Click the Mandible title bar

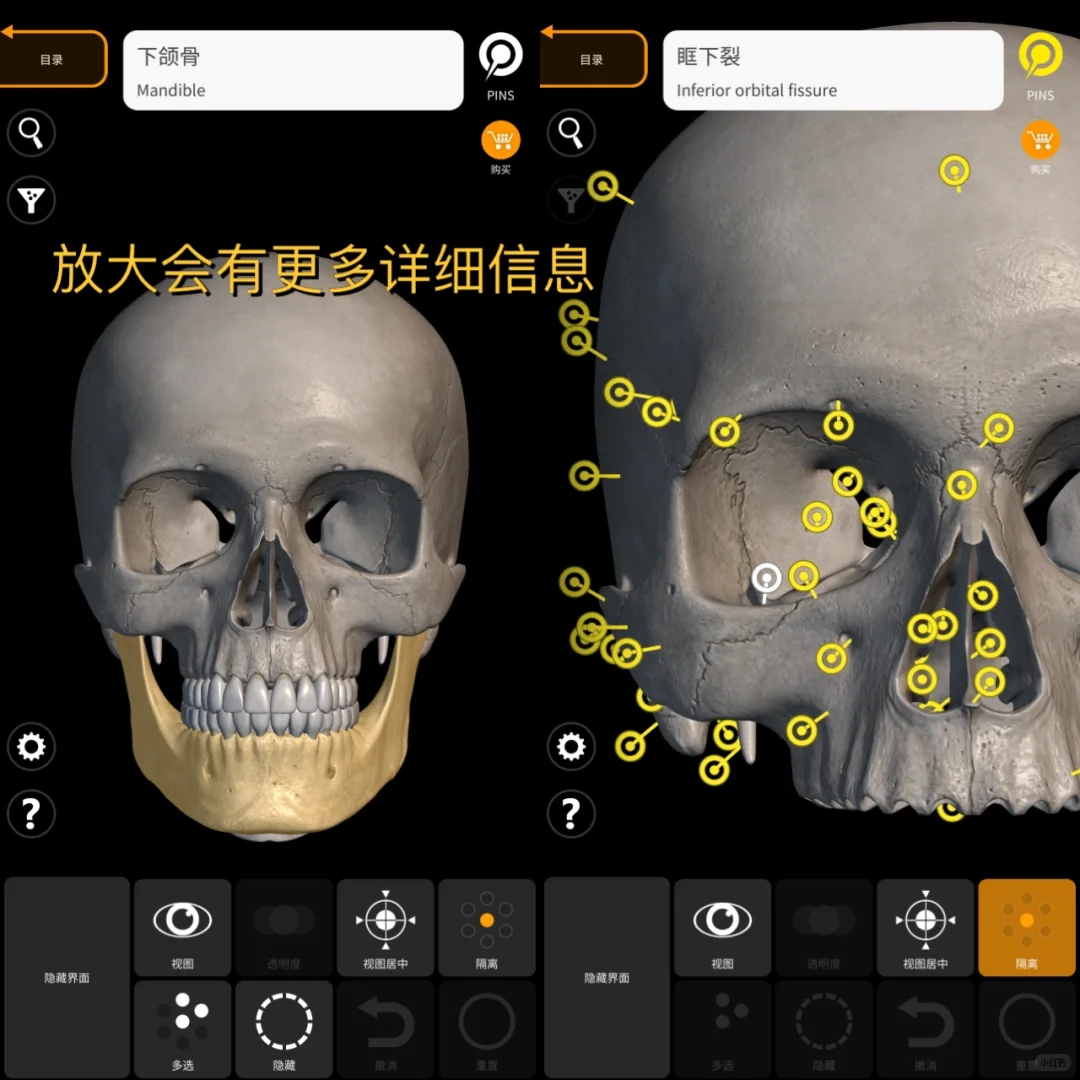click(x=292, y=70)
